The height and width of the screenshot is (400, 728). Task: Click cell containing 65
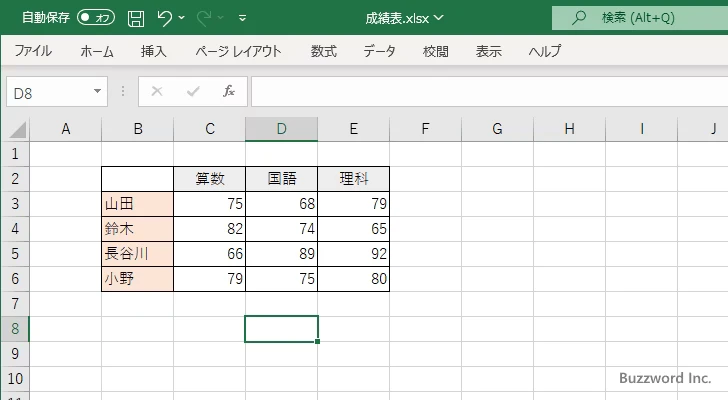(x=353, y=229)
